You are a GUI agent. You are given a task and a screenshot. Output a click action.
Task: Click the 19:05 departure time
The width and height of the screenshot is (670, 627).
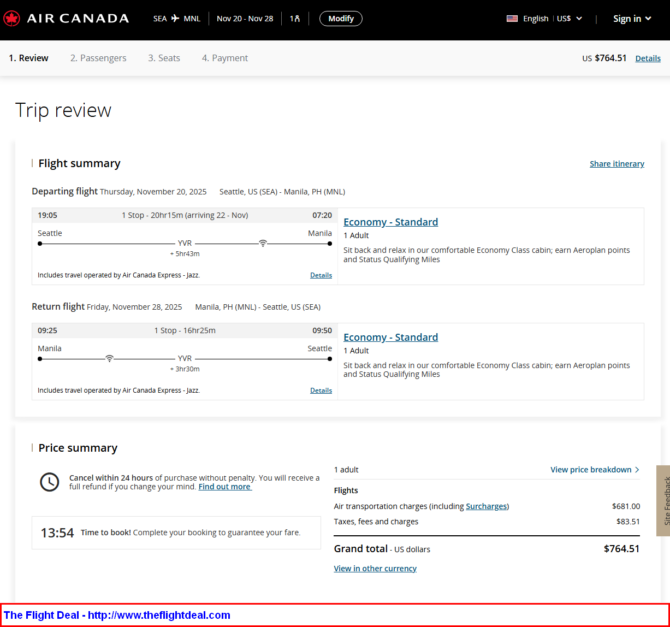coord(47,215)
